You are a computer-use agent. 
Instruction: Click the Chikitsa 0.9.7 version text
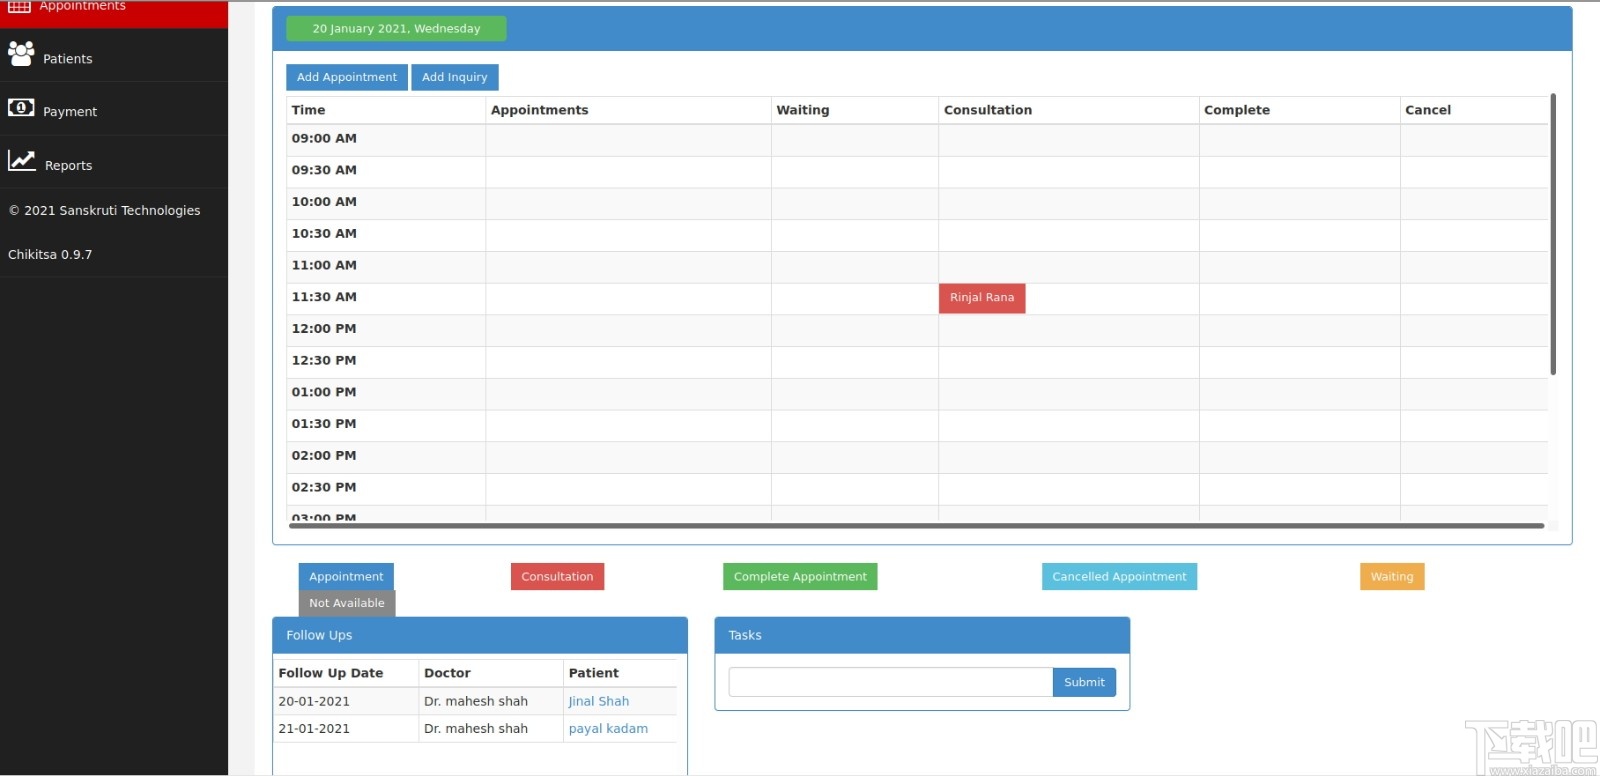pos(50,255)
